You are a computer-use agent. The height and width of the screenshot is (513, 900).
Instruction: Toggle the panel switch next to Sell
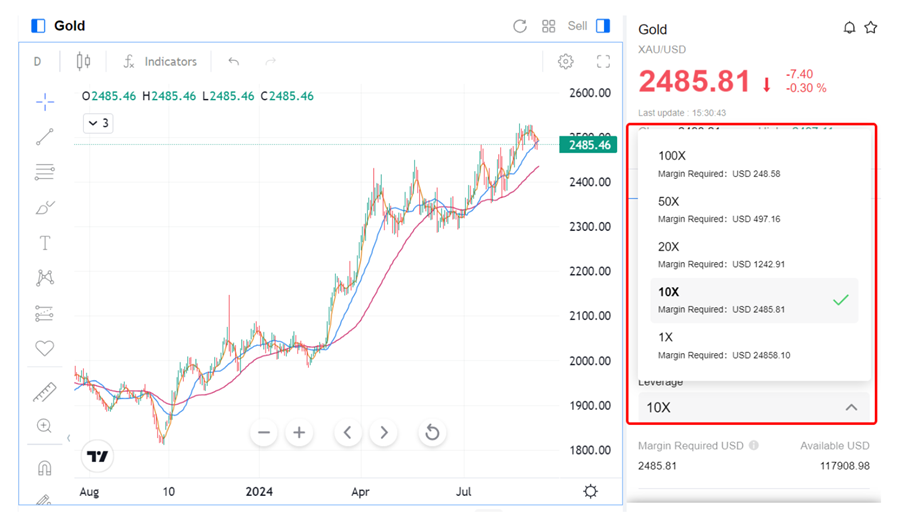tap(603, 26)
